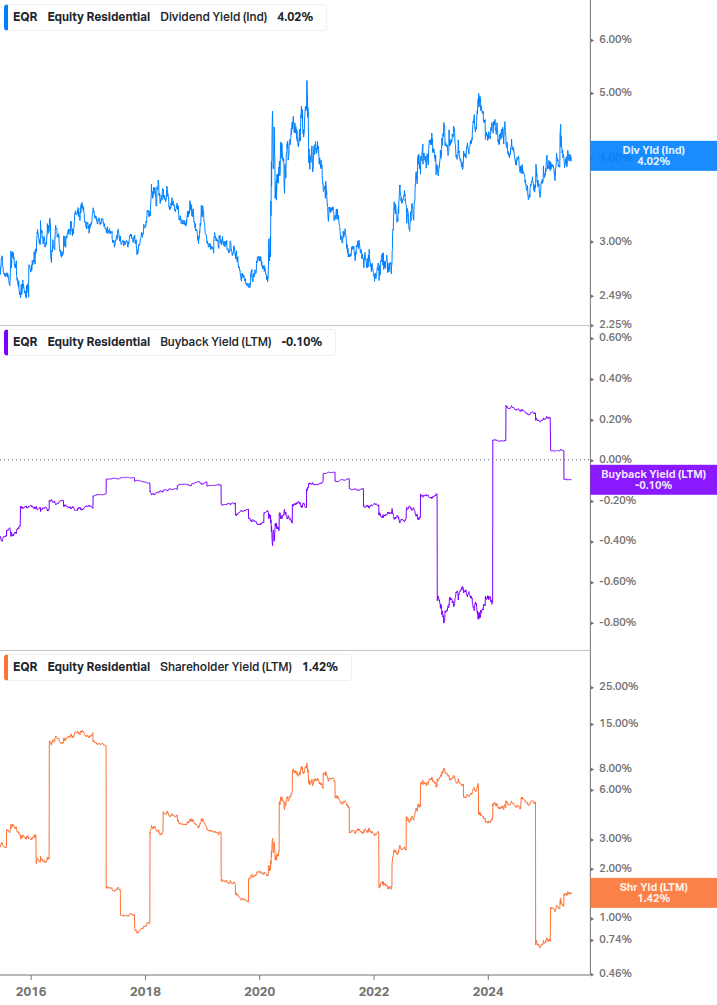This screenshot has width=717, height=1005.
Task: Click the 1.42% value in the Shareholder Yield legend
Action: (320, 667)
